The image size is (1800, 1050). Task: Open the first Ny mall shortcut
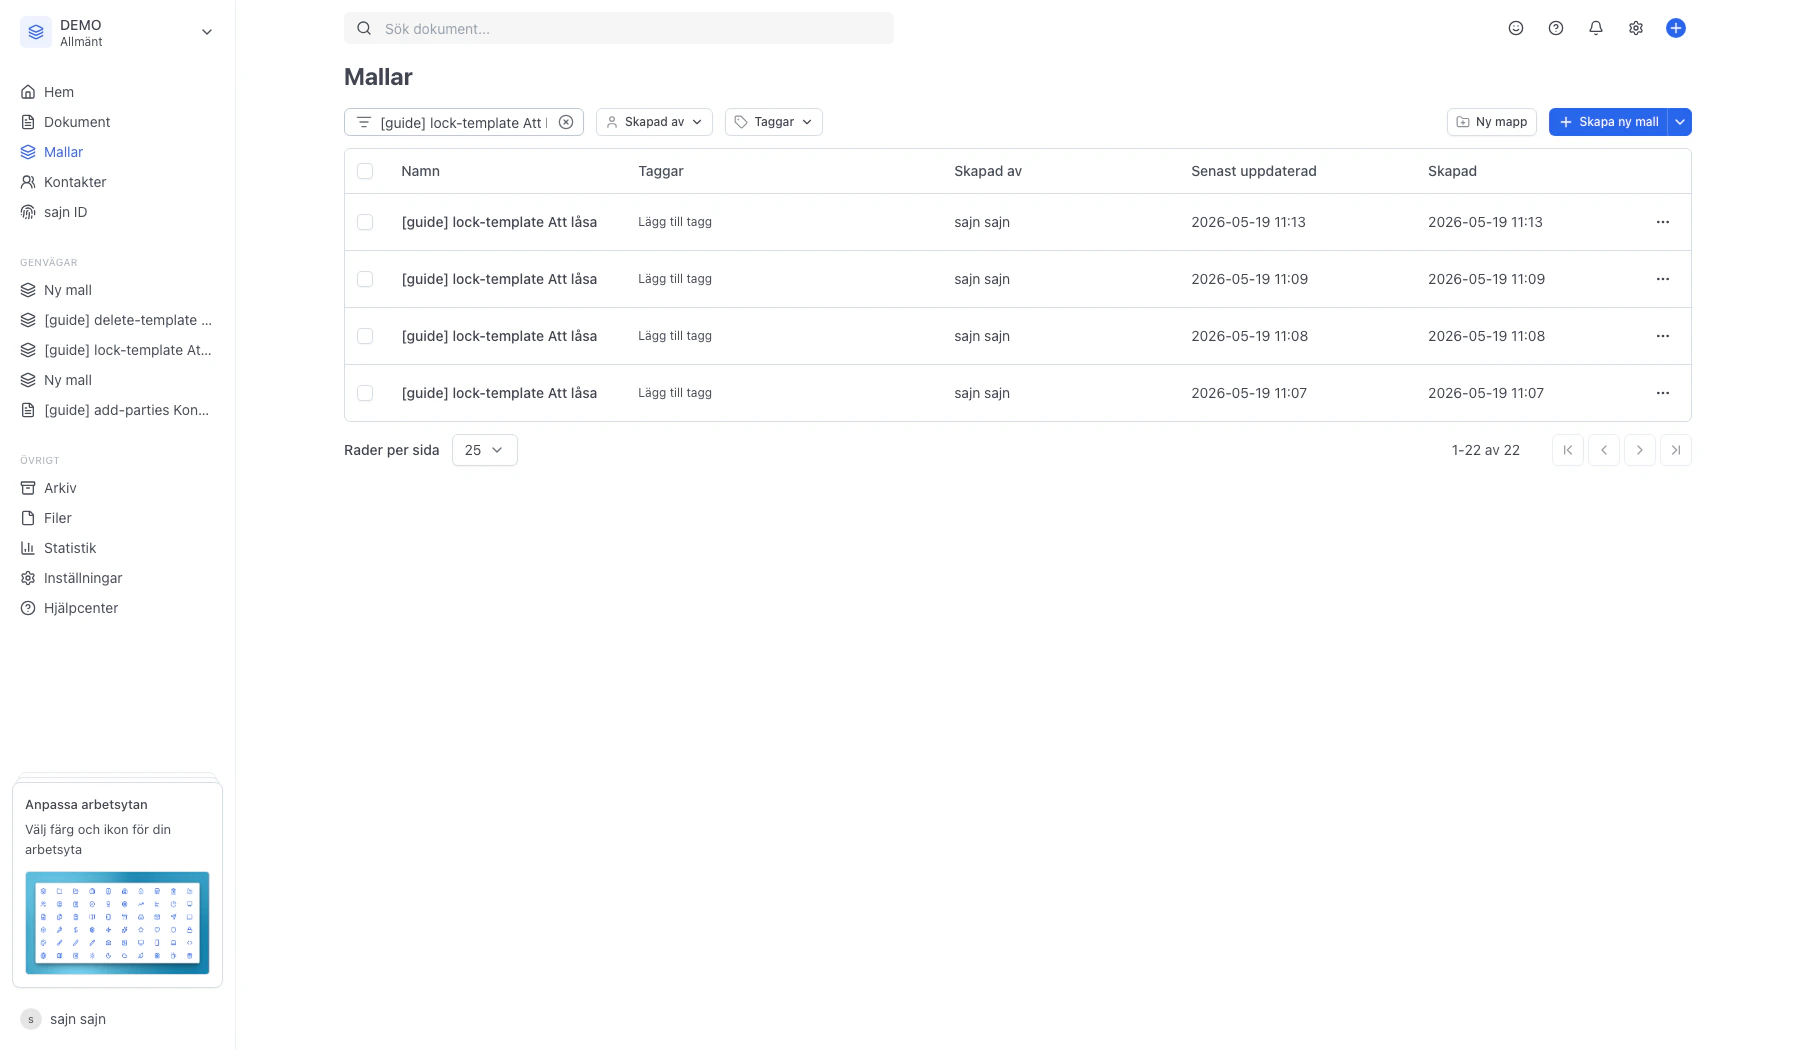pyautogui.click(x=68, y=290)
